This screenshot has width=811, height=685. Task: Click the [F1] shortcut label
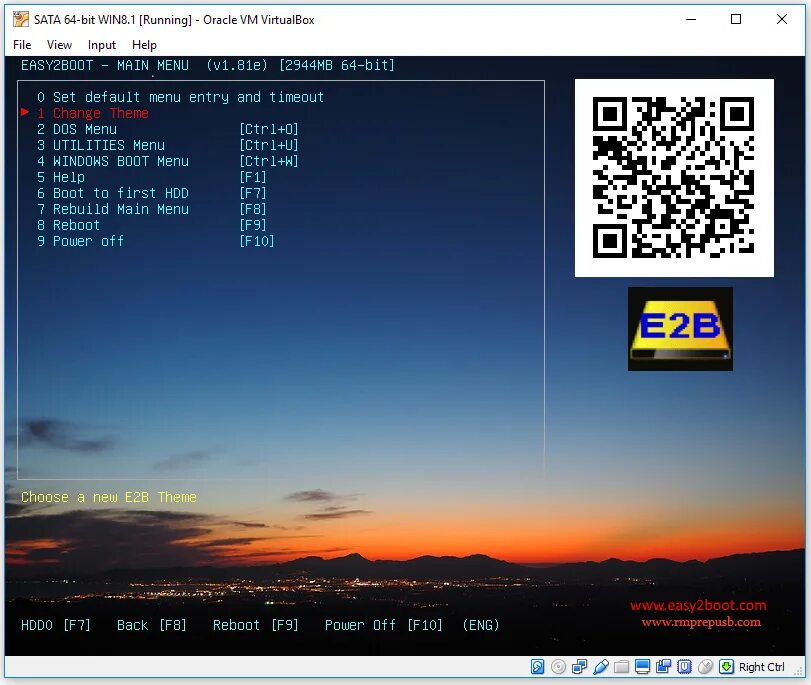tap(253, 177)
